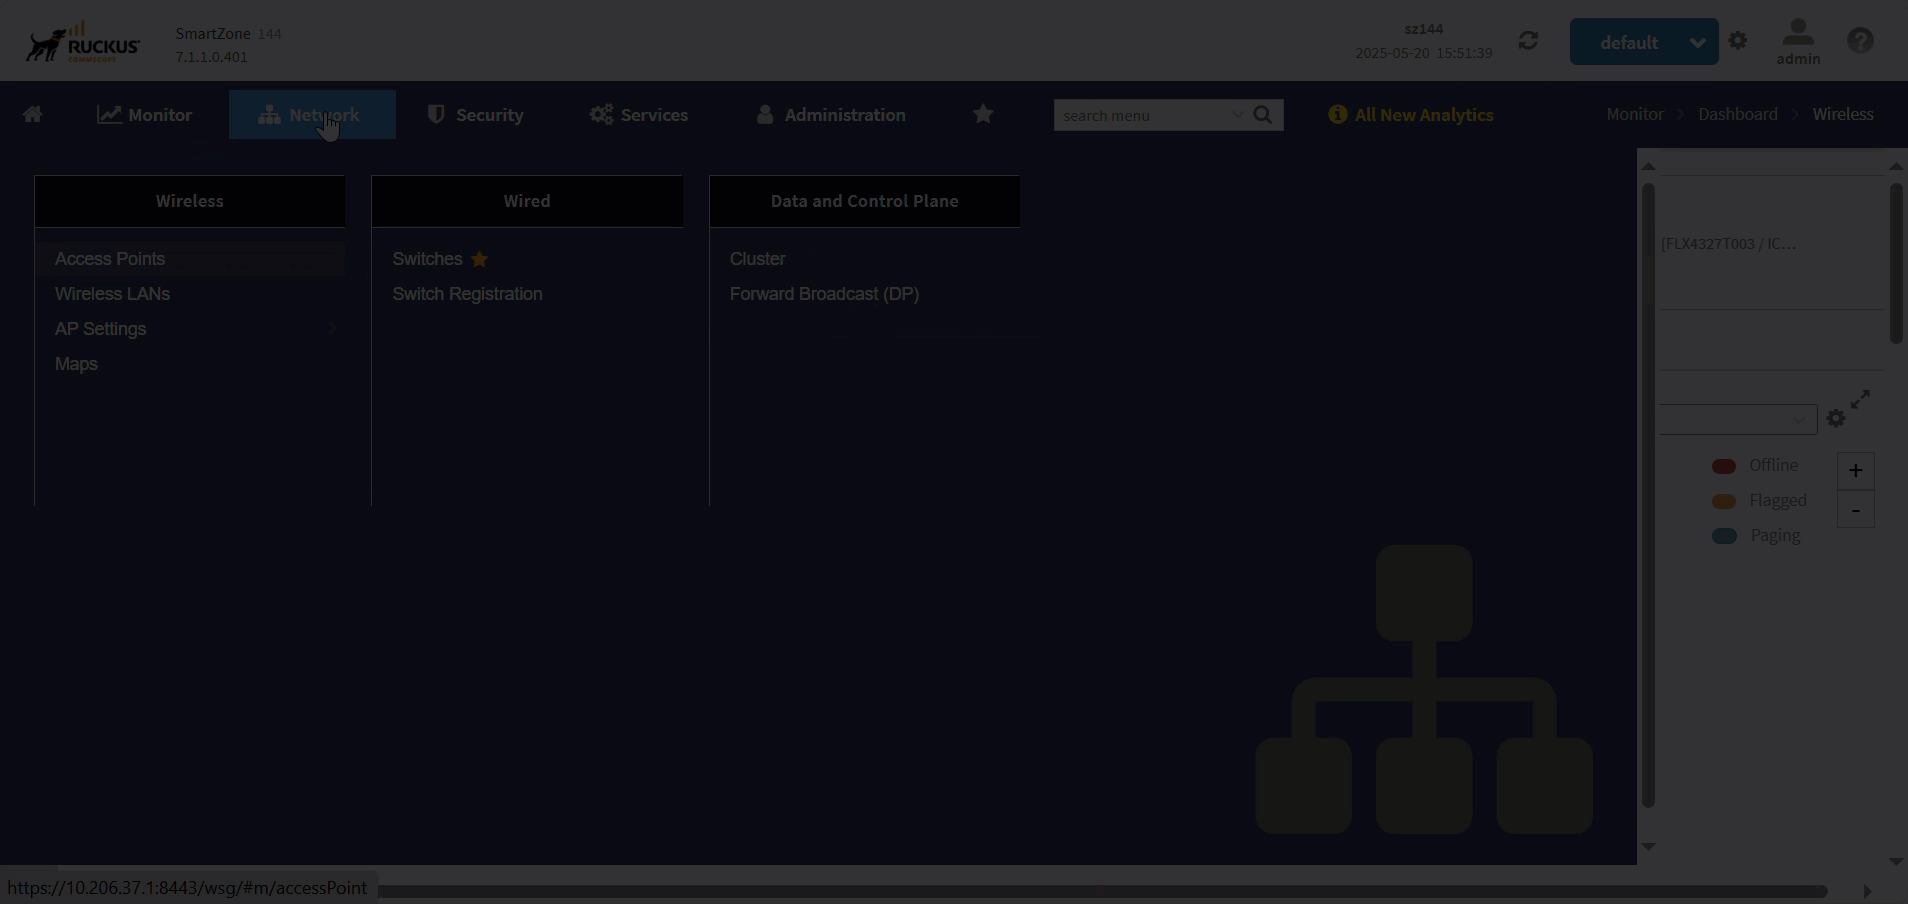Image resolution: width=1908 pixels, height=904 pixels.
Task: Open the Security menu
Action: click(x=475, y=115)
